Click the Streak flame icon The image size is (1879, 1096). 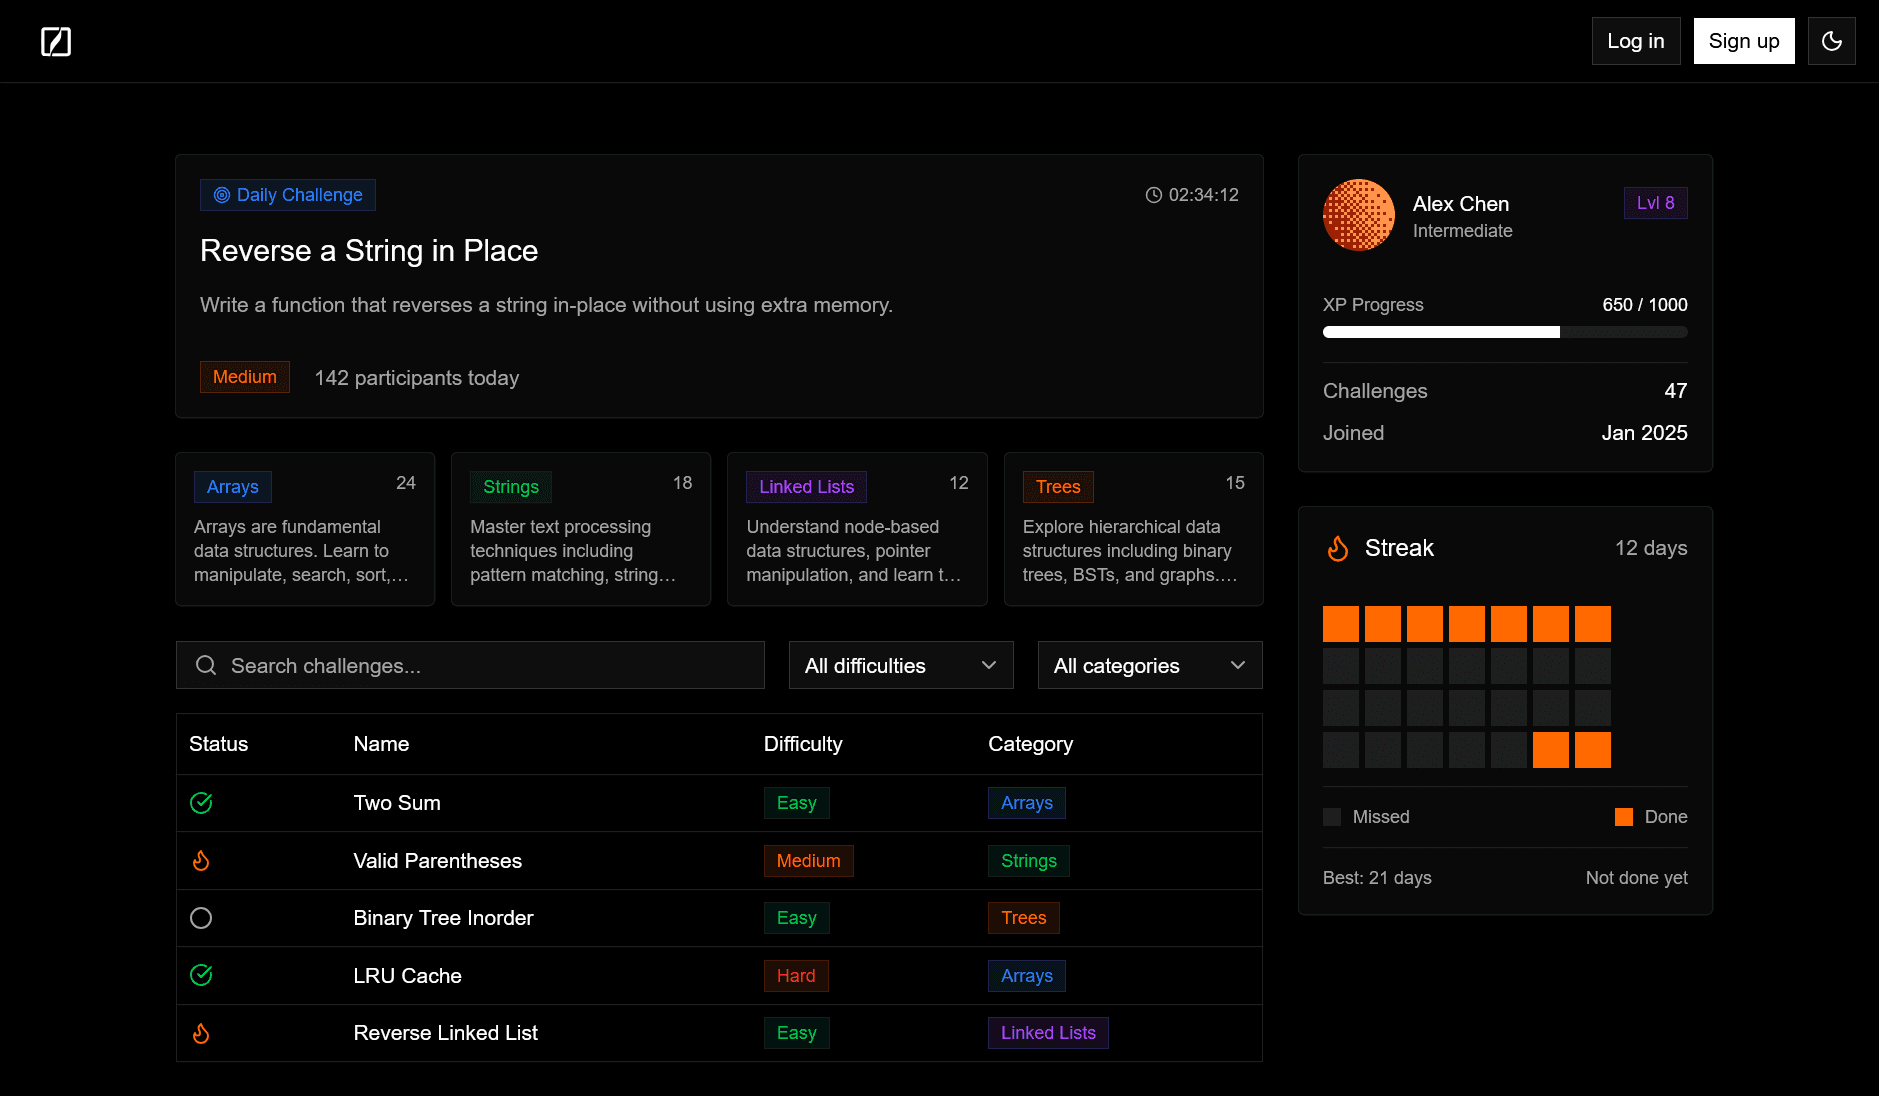click(x=1338, y=548)
